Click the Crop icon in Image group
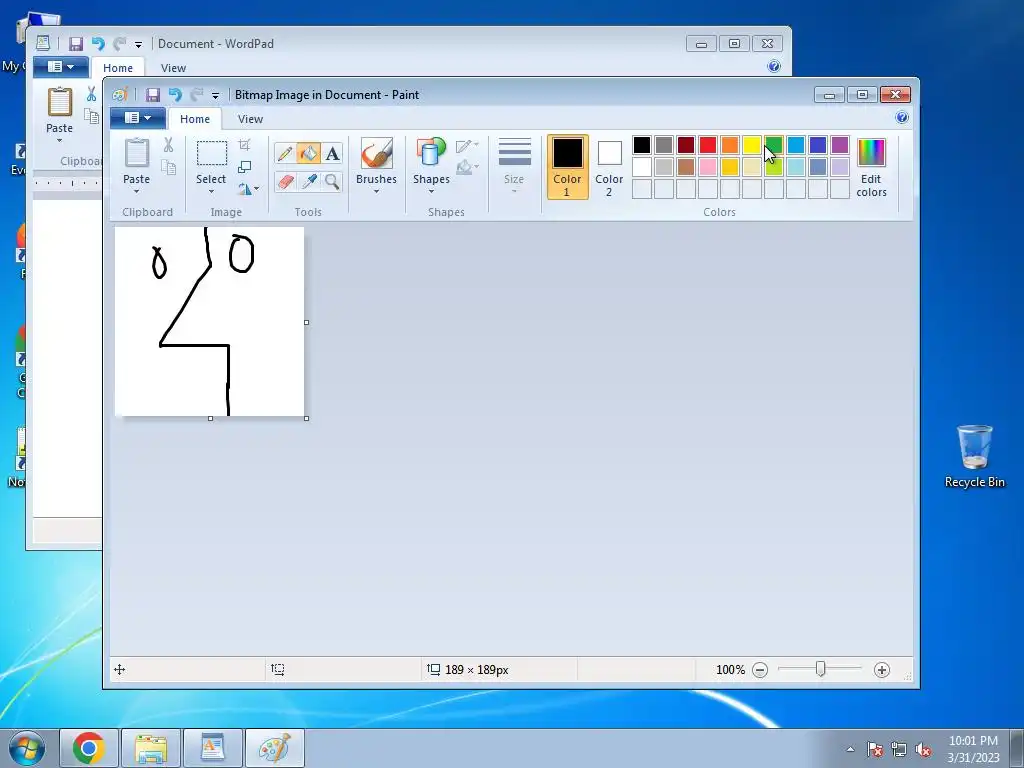 244,144
